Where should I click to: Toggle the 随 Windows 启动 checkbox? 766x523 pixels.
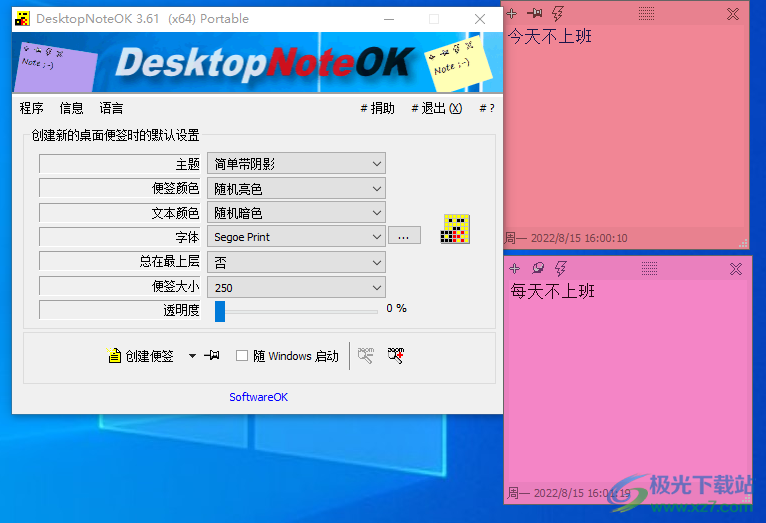click(x=242, y=356)
